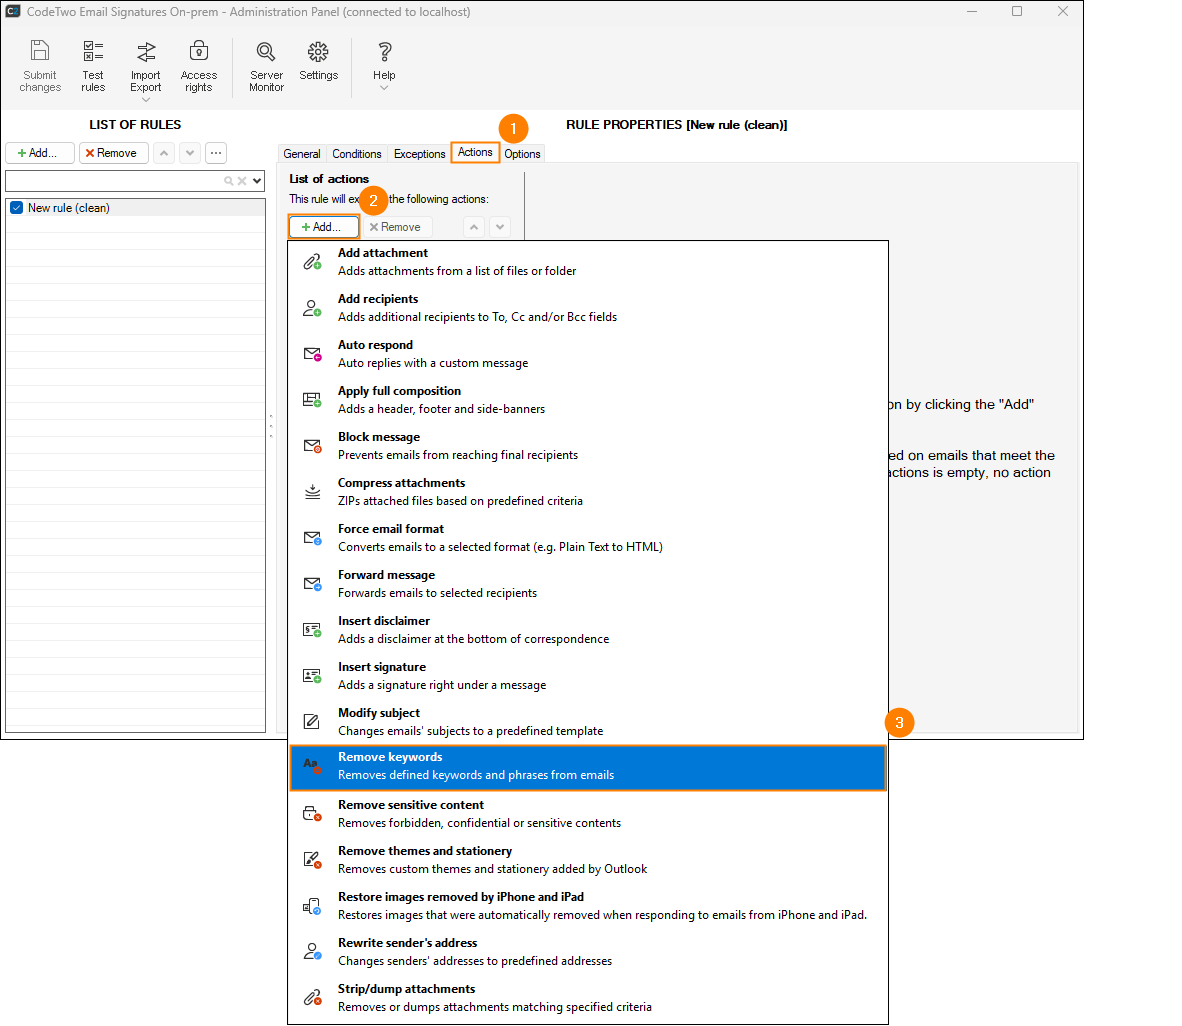Open the Help dropdown menu
This screenshot has height=1026, width=1182.
(384, 88)
